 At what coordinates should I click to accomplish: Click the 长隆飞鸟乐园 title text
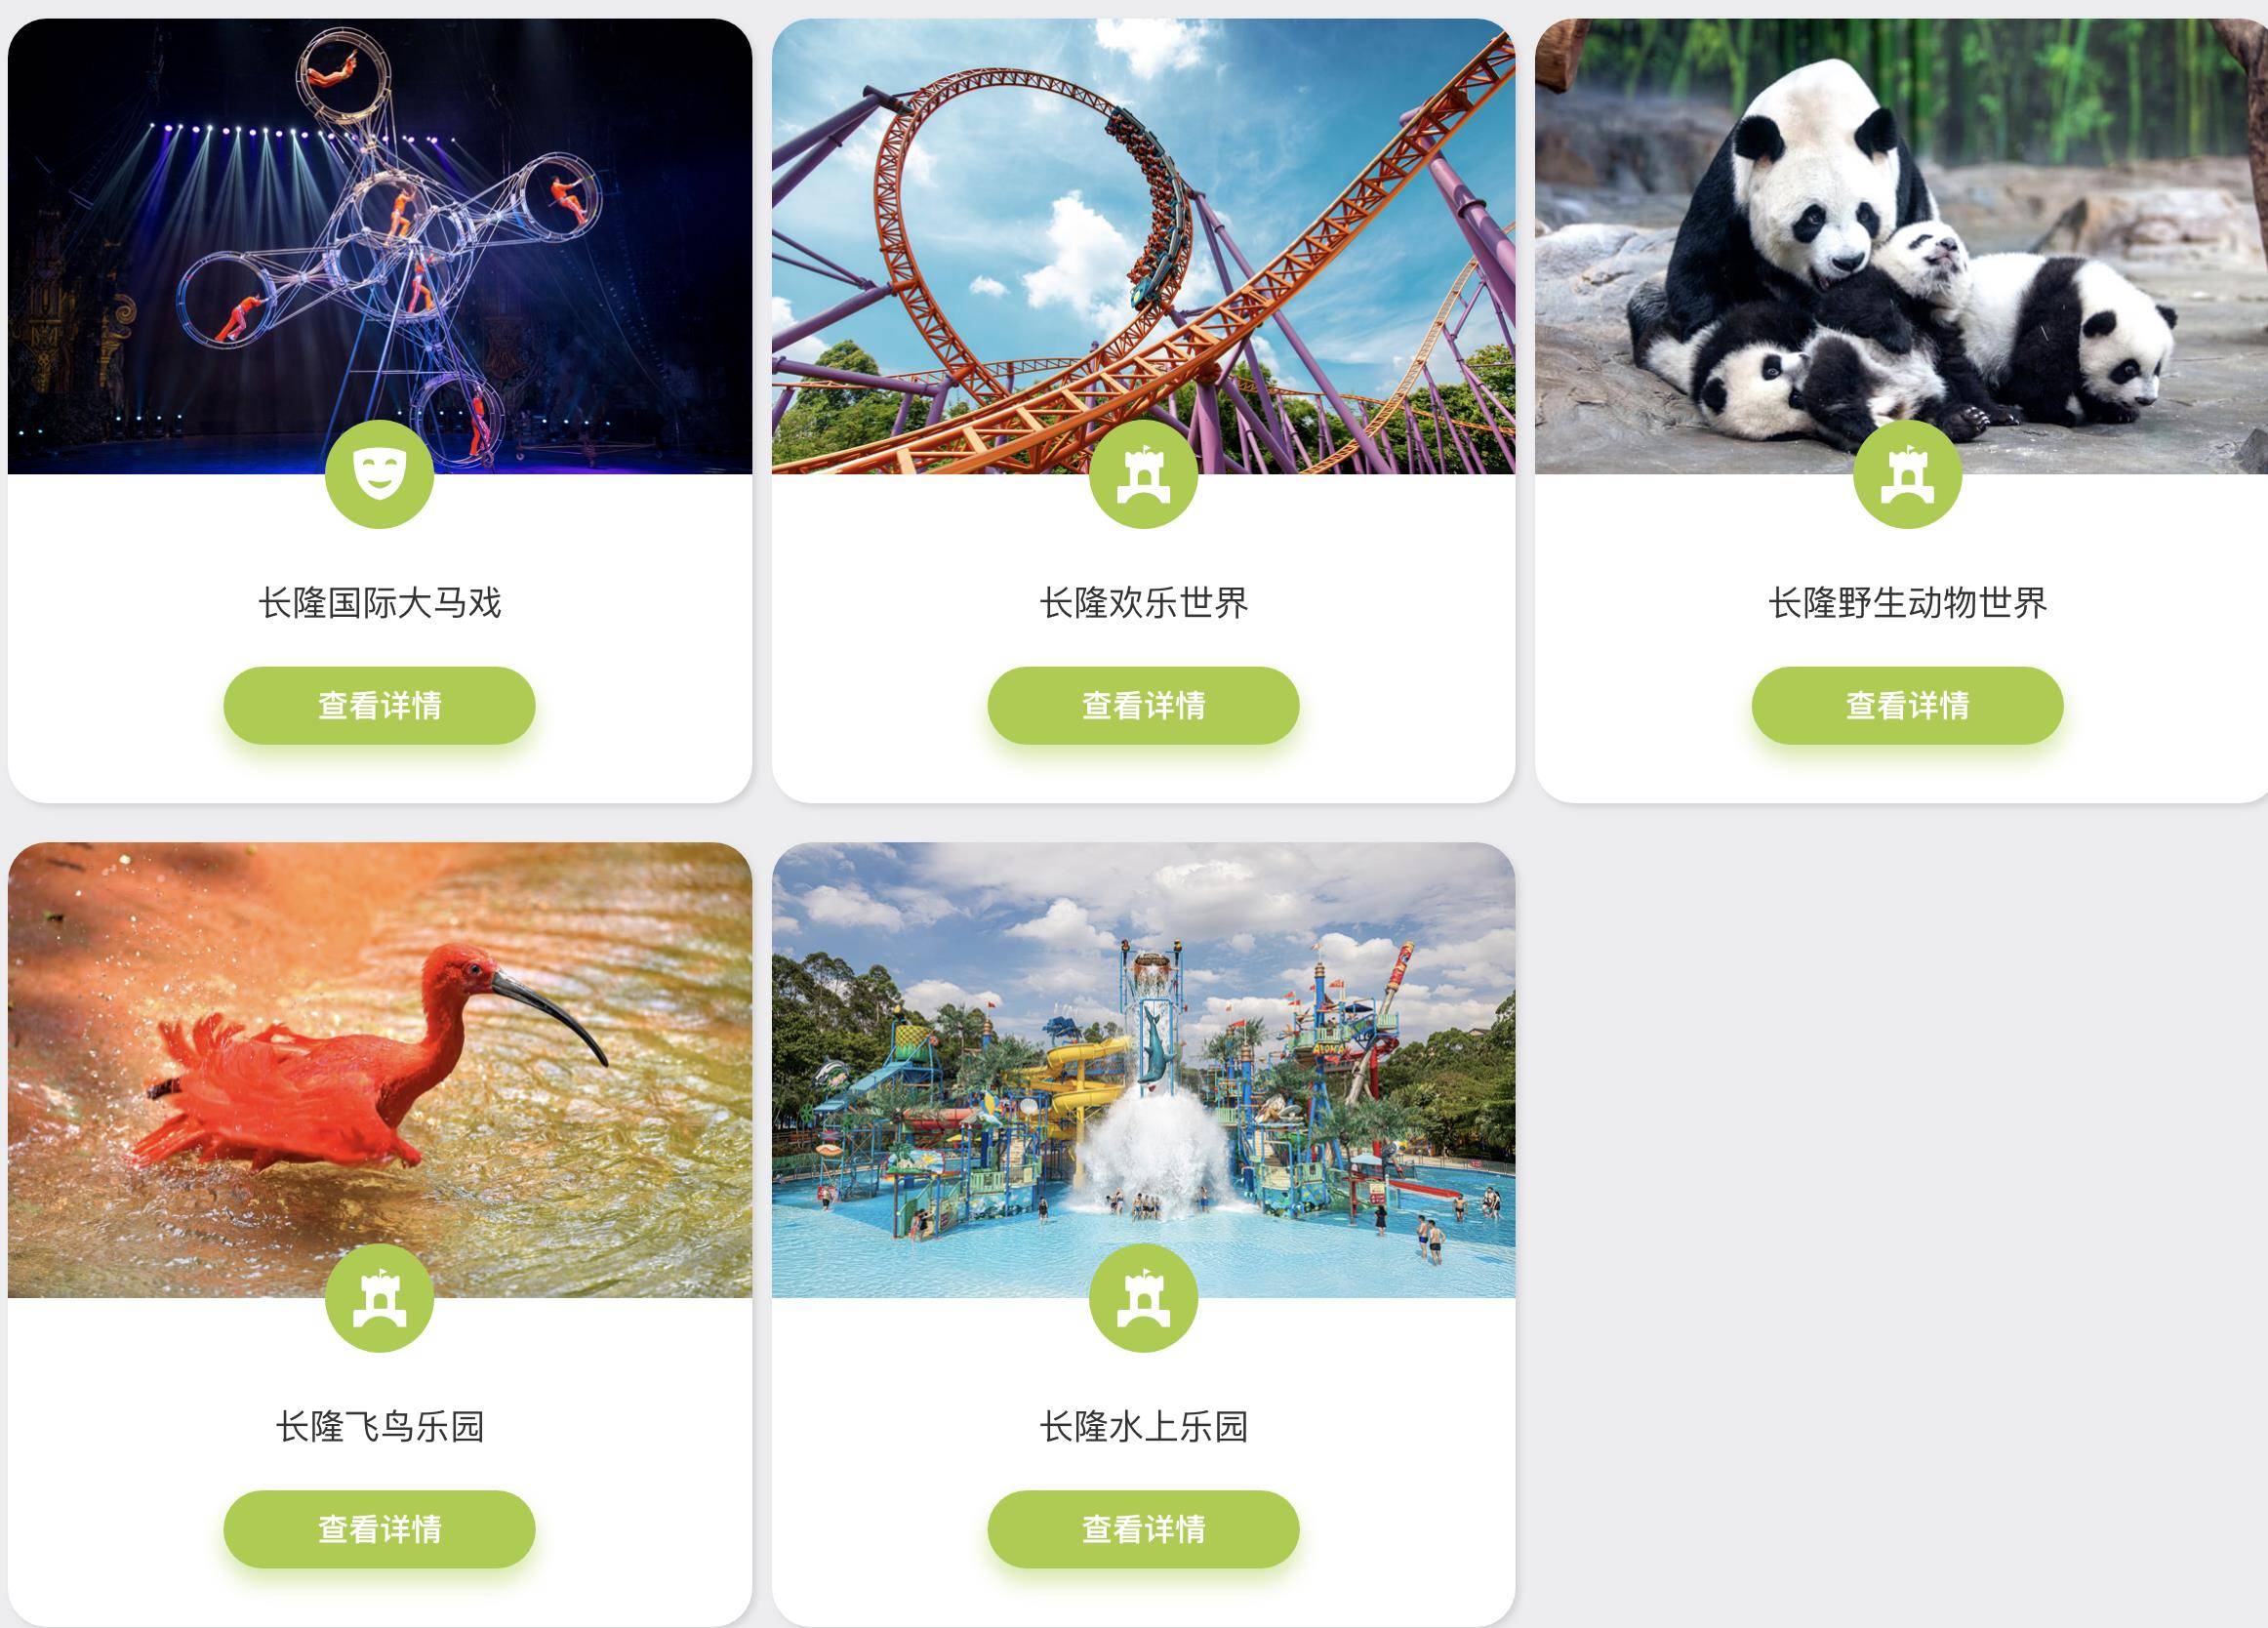(x=379, y=1426)
